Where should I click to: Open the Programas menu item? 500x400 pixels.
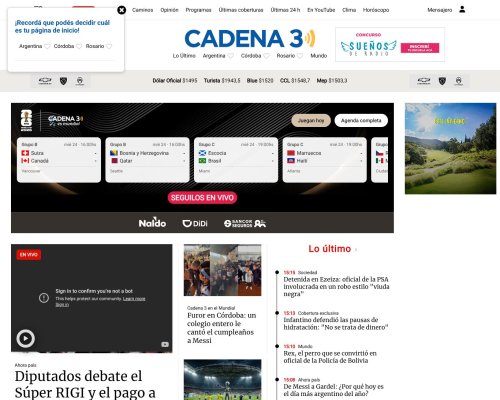tap(198, 10)
